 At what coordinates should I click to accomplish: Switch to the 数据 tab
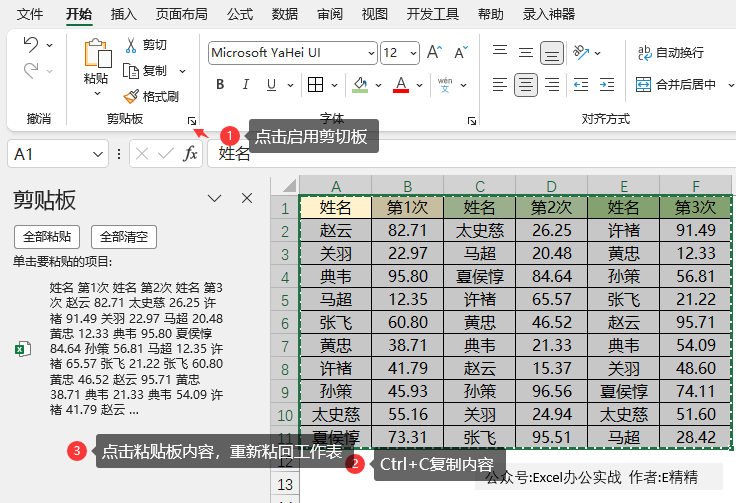(284, 14)
